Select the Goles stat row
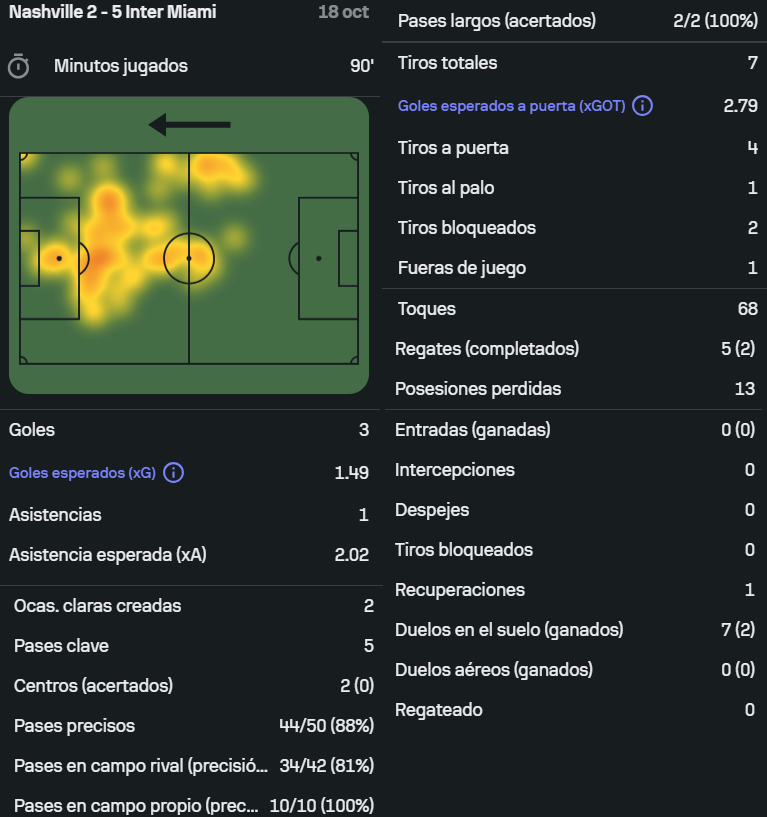 pos(189,430)
